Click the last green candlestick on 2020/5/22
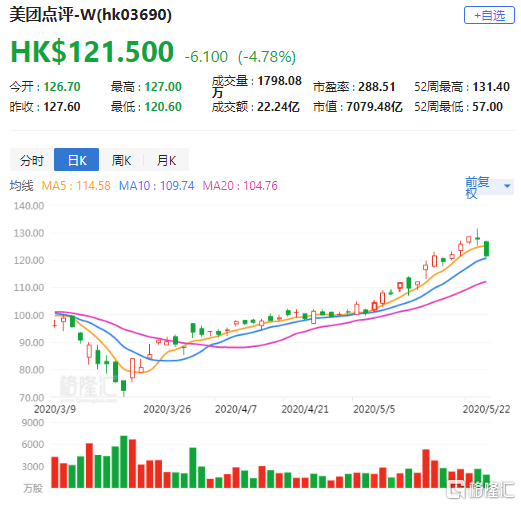 486,249
